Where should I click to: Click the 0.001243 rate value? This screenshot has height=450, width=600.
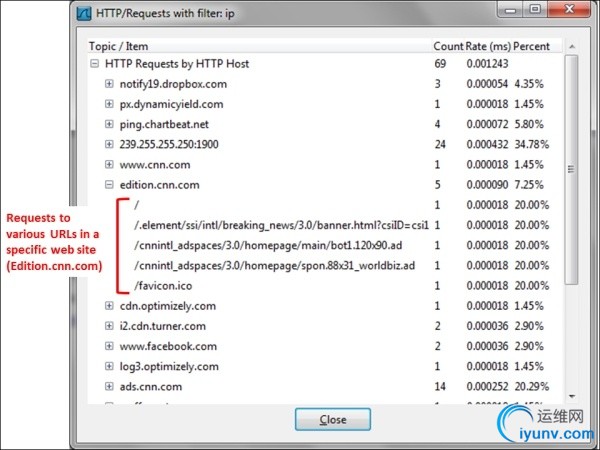pos(487,64)
